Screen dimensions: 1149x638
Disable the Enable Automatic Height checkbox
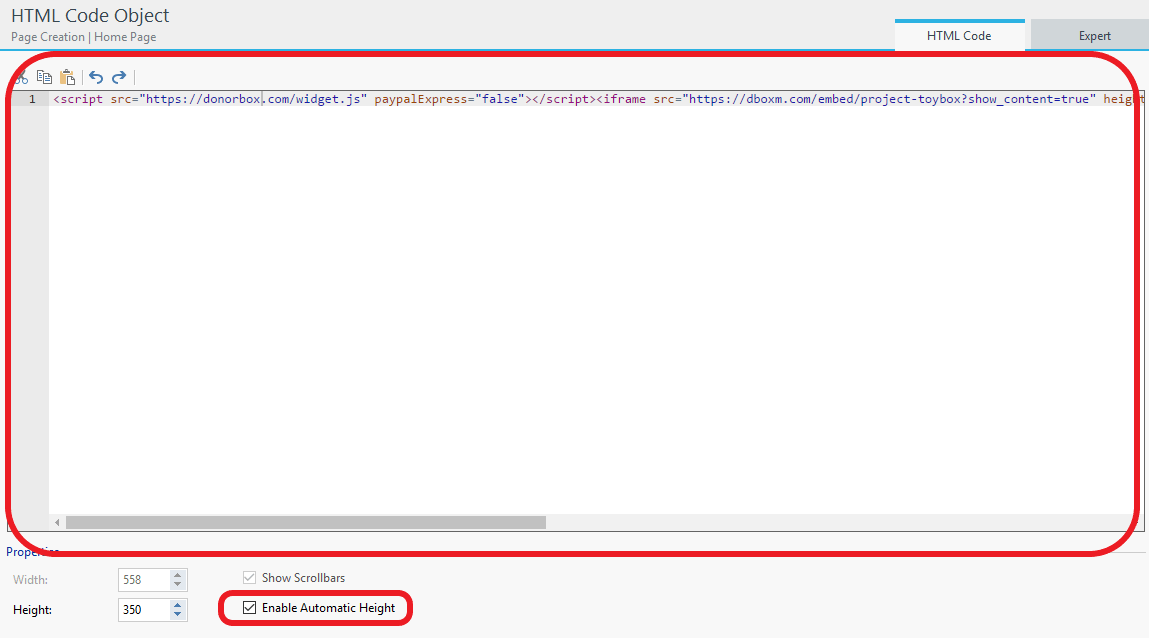pyautogui.click(x=250, y=608)
